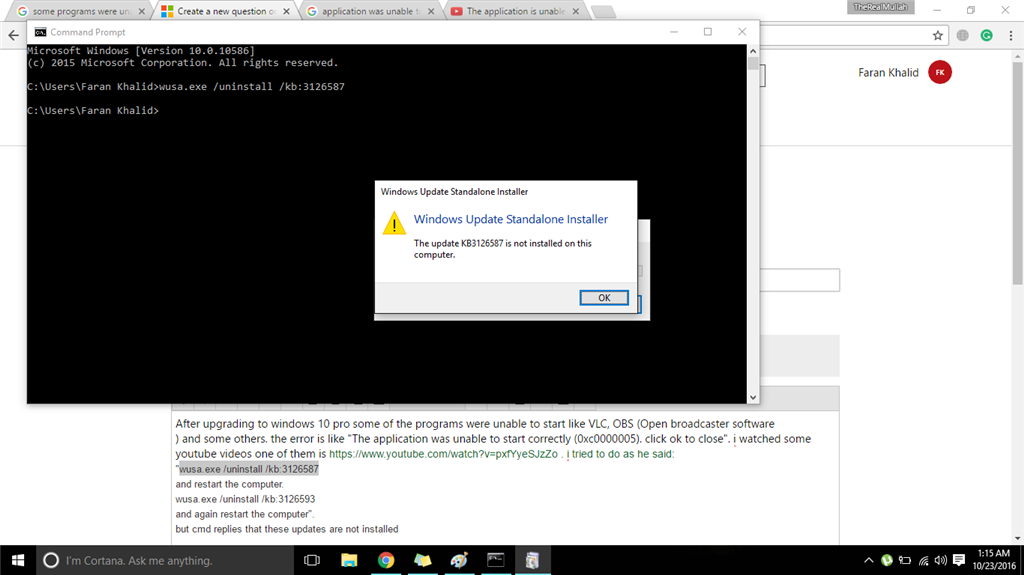Open Task View from the taskbar
Viewport: 1024px width, 575px height.
(312, 561)
